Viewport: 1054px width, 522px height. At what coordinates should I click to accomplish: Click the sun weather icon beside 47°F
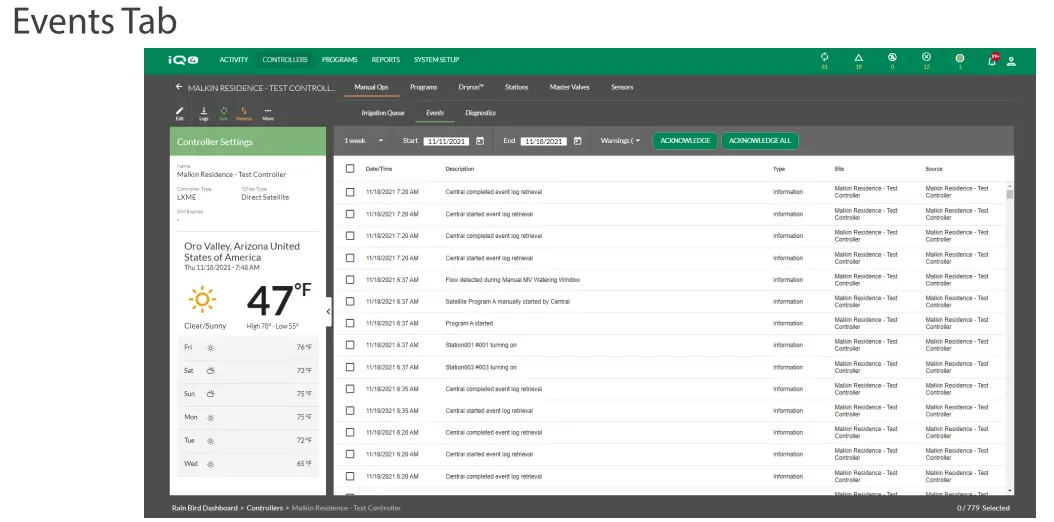pyautogui.click(x=202, y=300)
